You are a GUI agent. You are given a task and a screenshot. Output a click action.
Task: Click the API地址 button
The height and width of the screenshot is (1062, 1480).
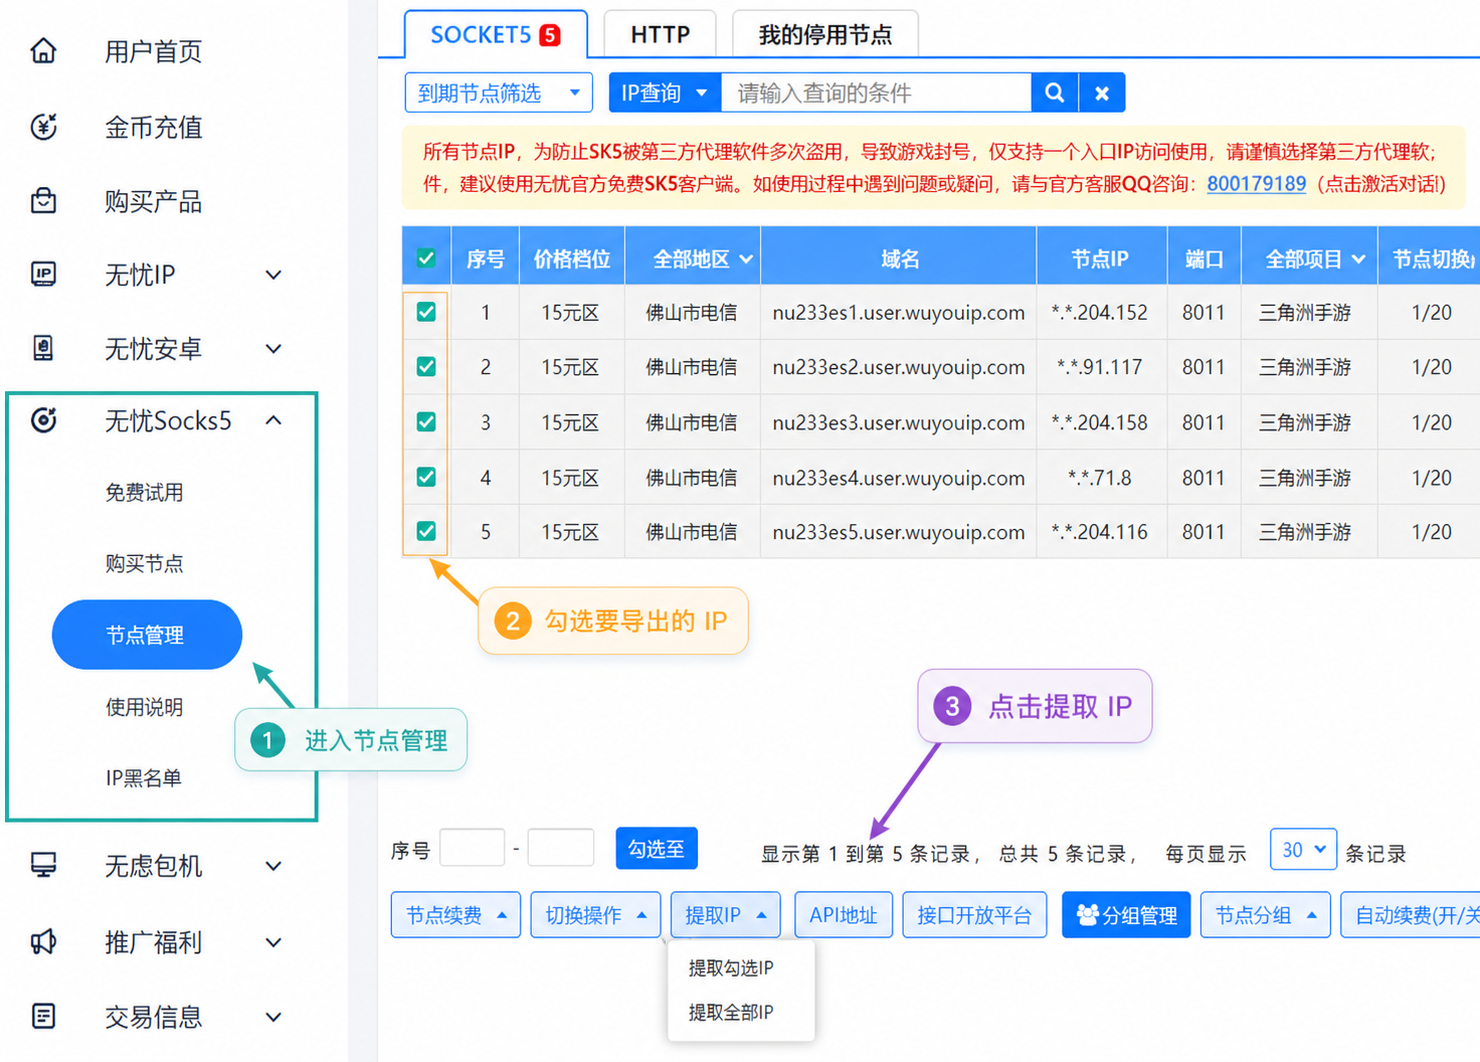[x=843, y=915]
